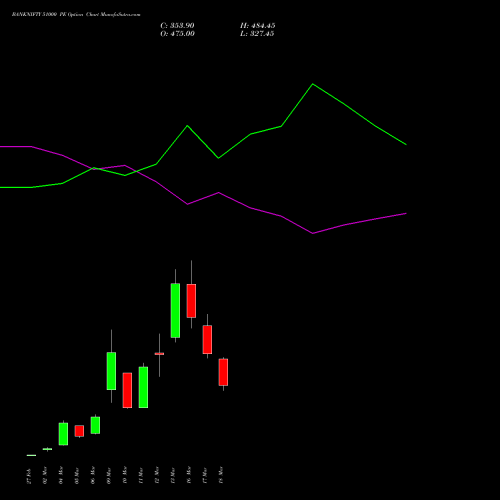Click the 27 Feb date label
Viewport: 500px width, 500px height.
click(x=29, y=476)
